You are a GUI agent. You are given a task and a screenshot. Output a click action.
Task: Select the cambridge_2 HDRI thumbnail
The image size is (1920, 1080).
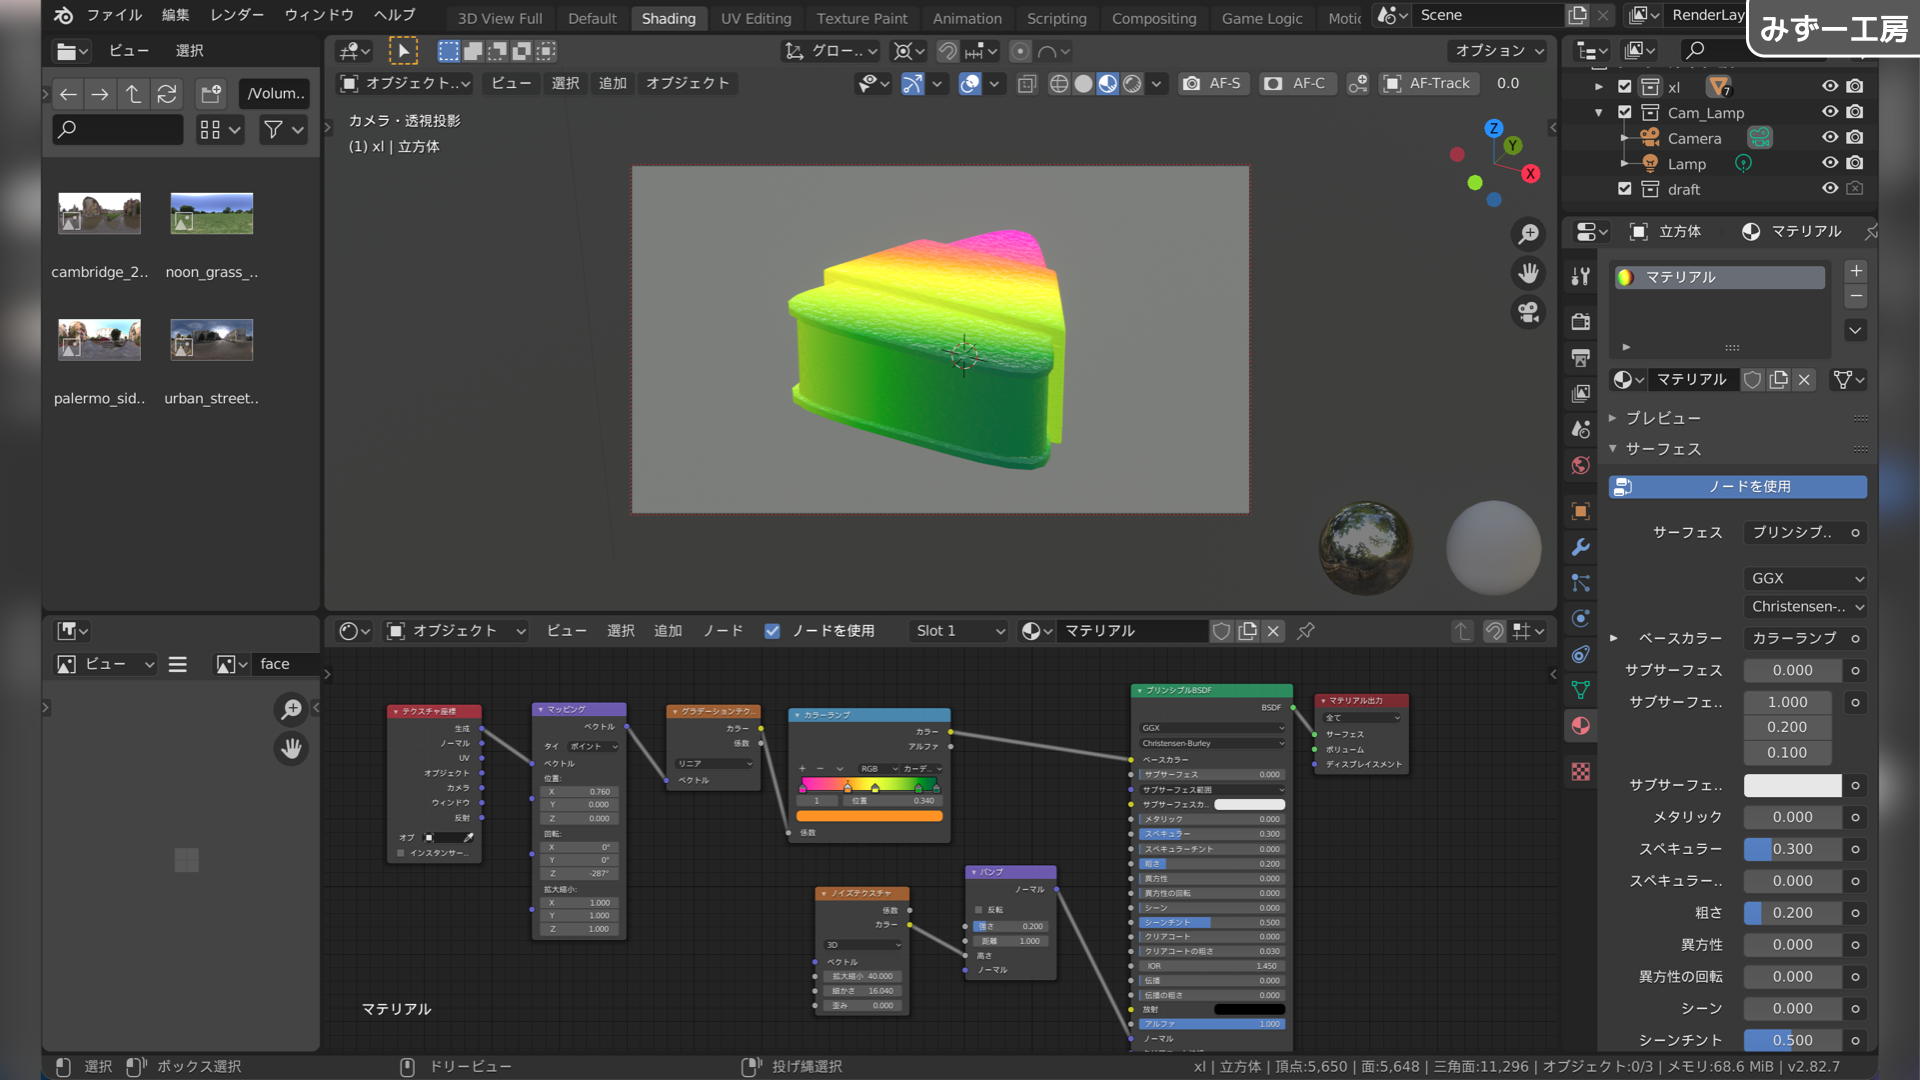tap(99, 214)
